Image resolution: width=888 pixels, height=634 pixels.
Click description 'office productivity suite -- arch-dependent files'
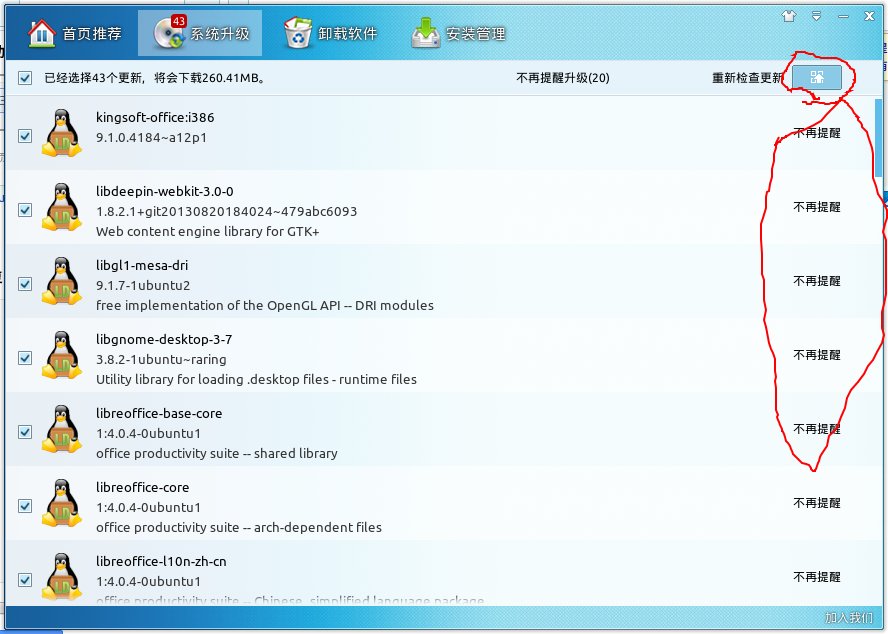tap(239, 527)
